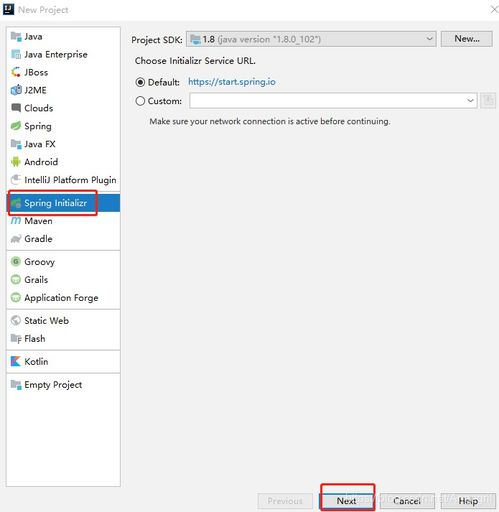This screenshot has height=512, width=499.
Task: Click the Help button
Action: pos(468,501)
